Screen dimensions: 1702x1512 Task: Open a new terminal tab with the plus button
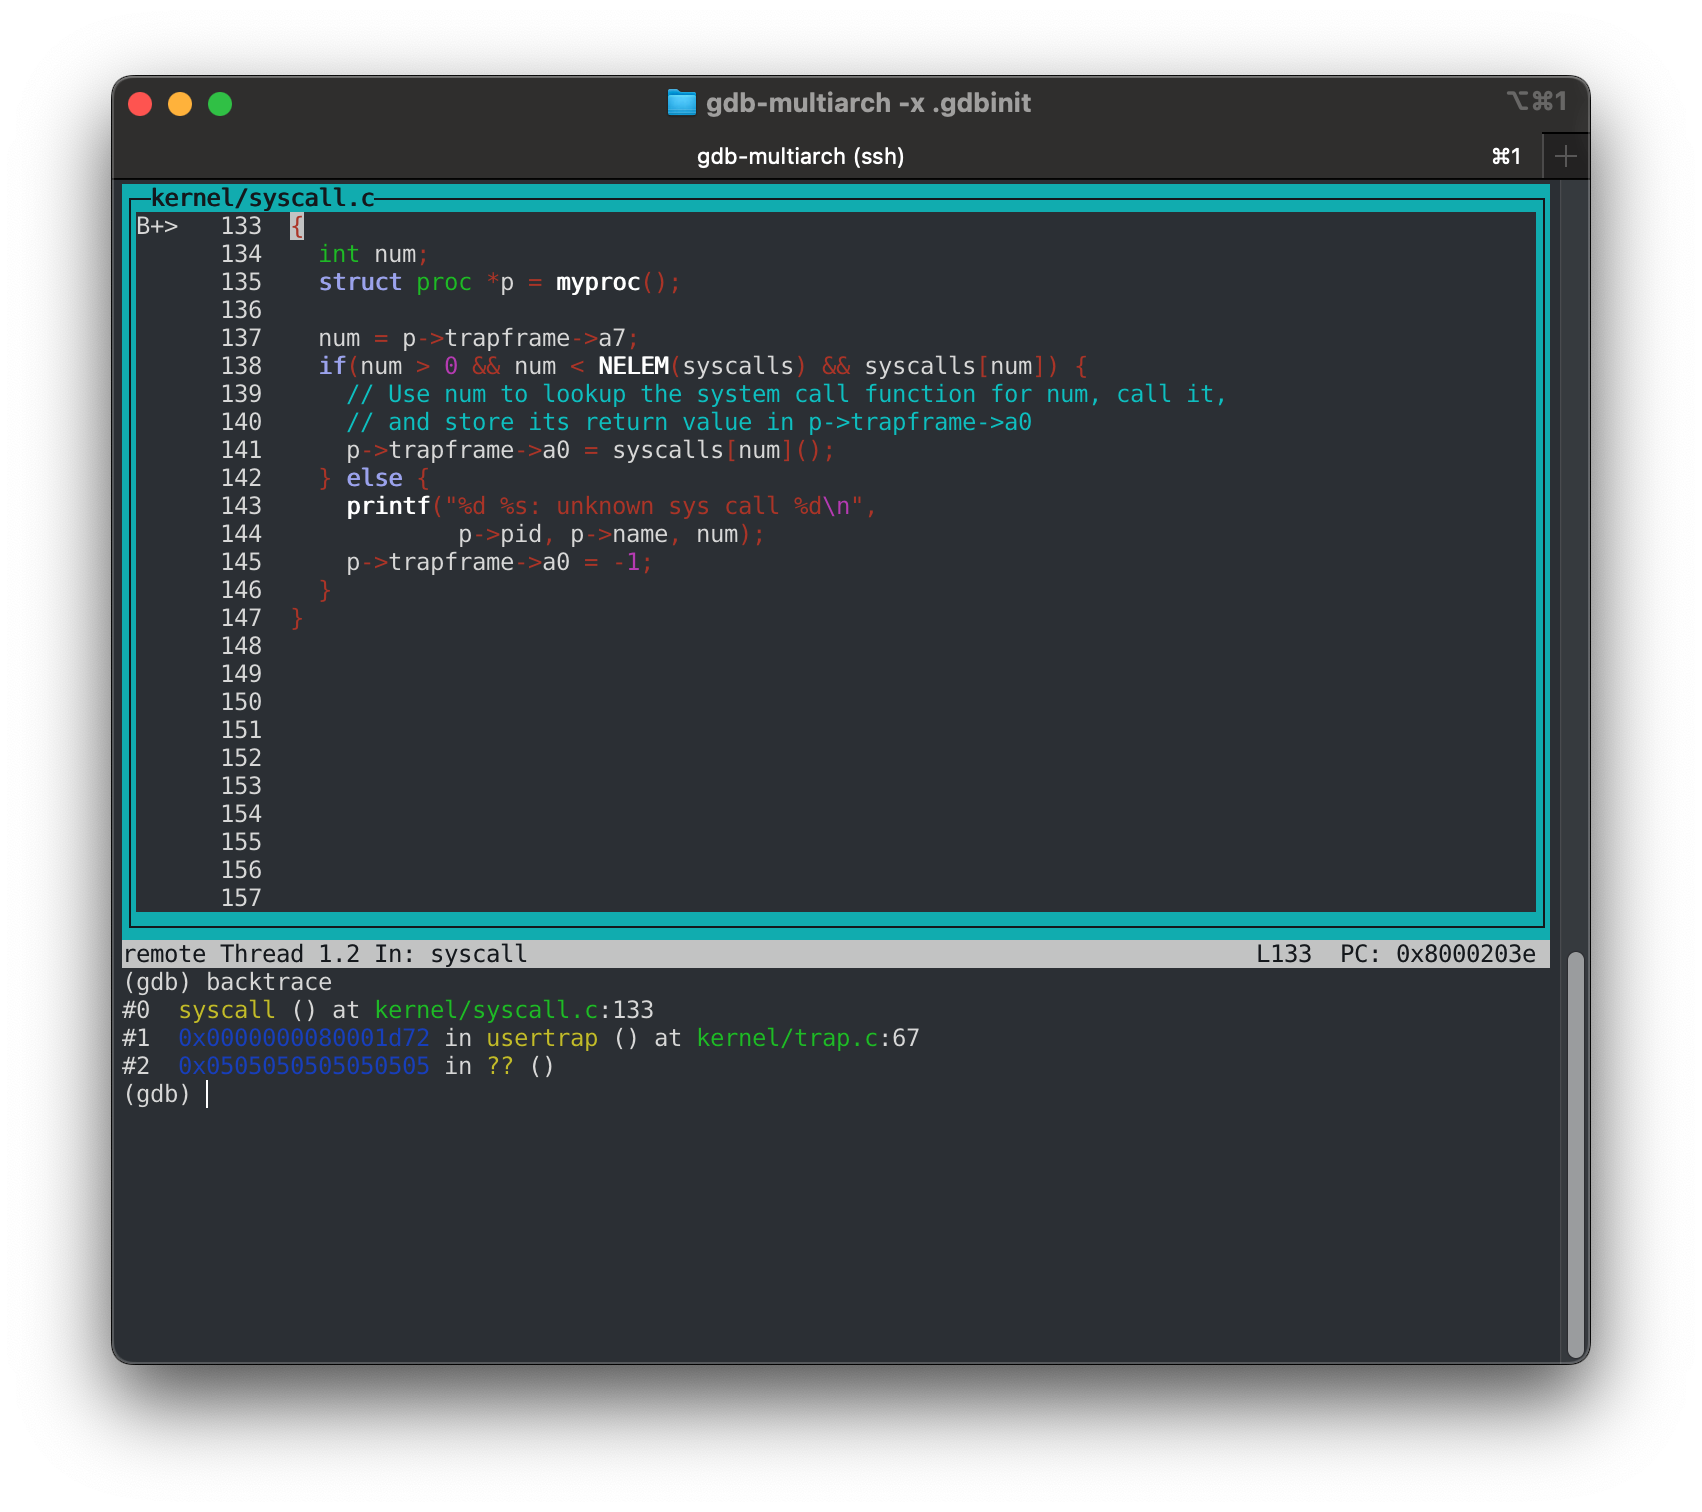click(1564, 155)
